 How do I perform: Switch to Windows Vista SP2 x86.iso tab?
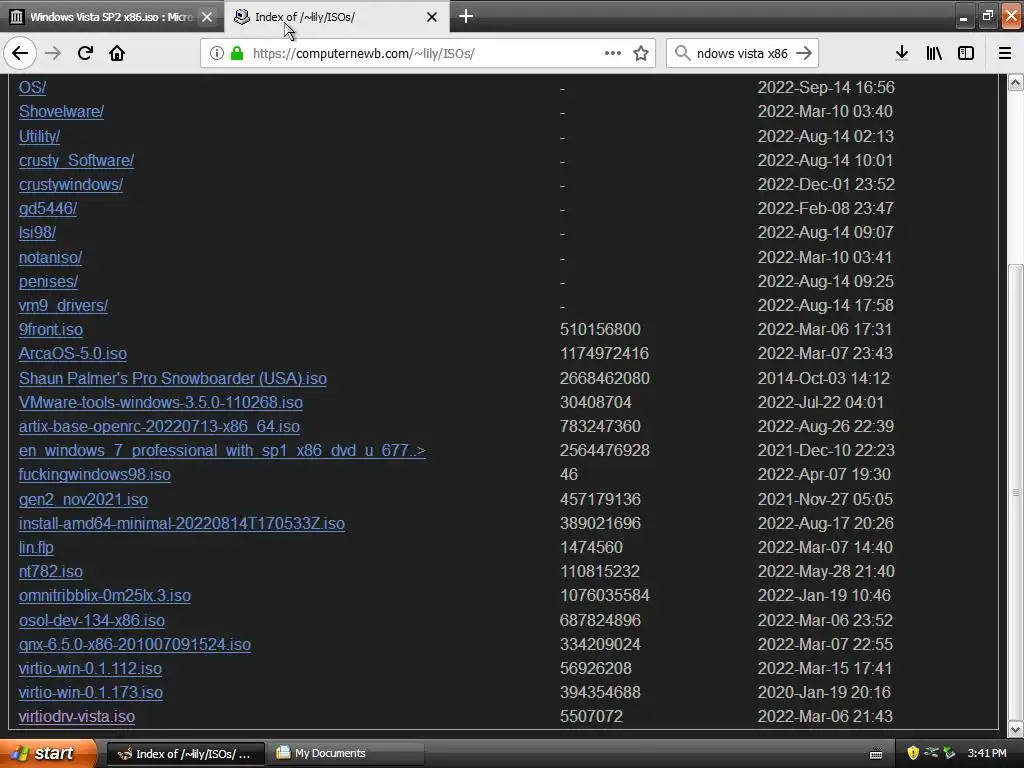[x=111, y=17]
